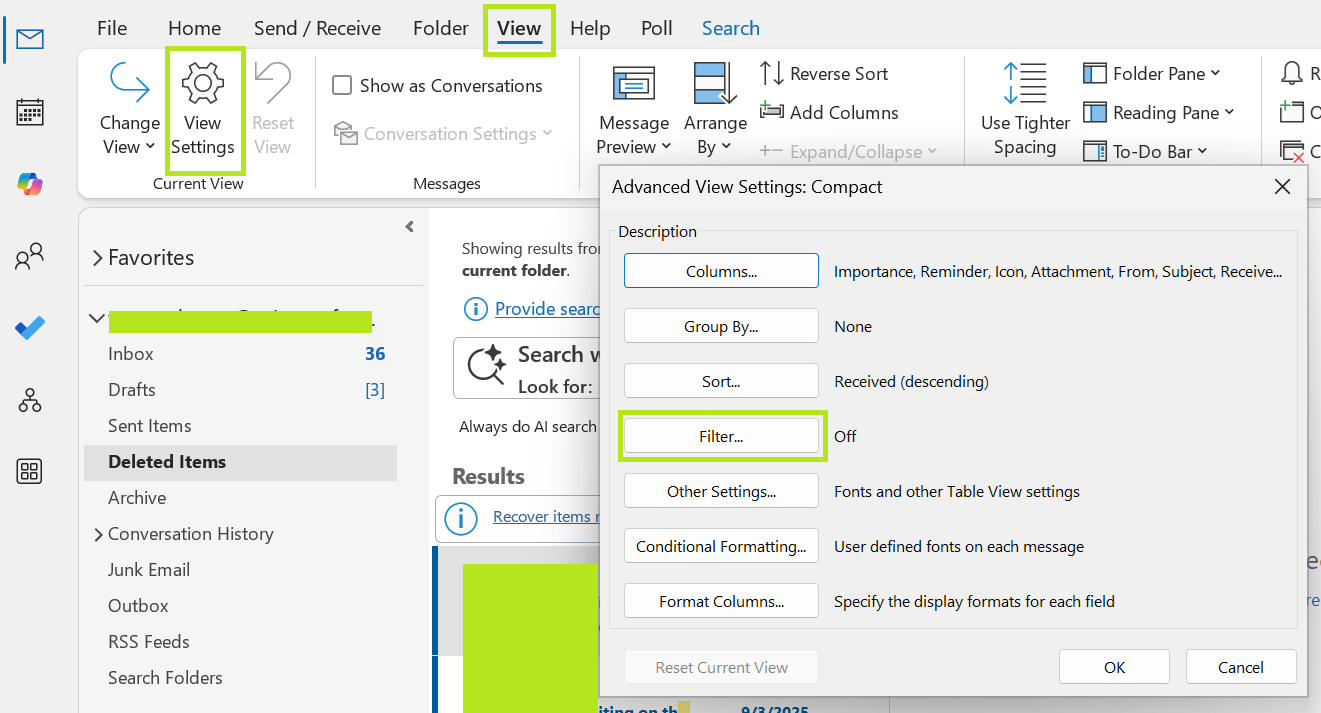Open Conditional Formatting... button
Image resolution: width=1321 pixels, height=713 pixels.
point(721,546)
